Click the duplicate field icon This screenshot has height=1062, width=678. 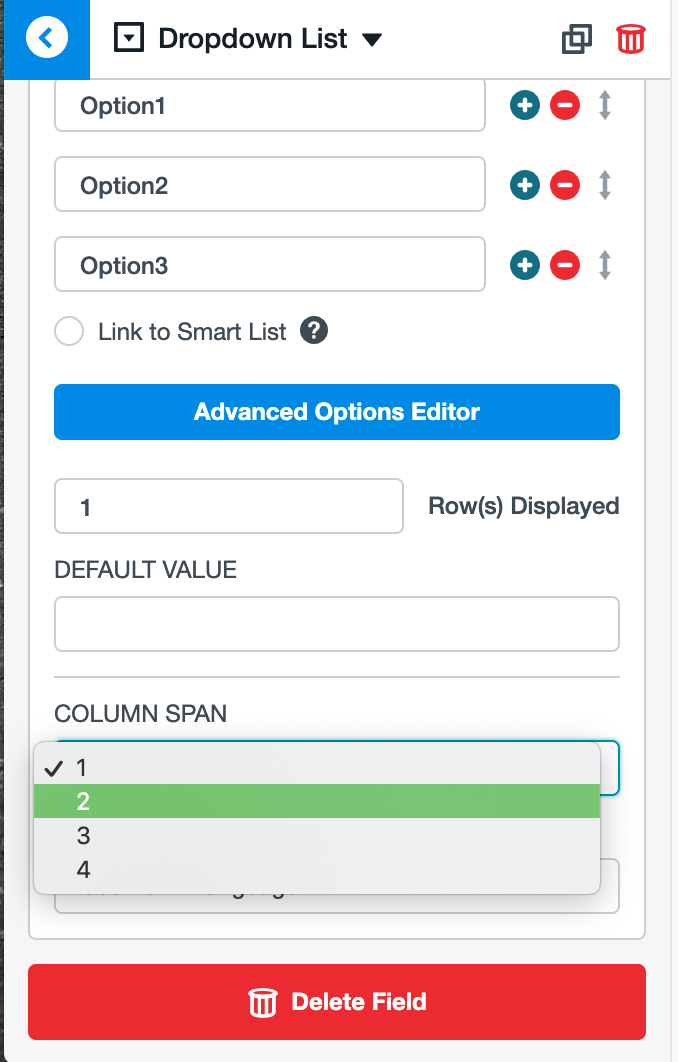click(577, 39)
